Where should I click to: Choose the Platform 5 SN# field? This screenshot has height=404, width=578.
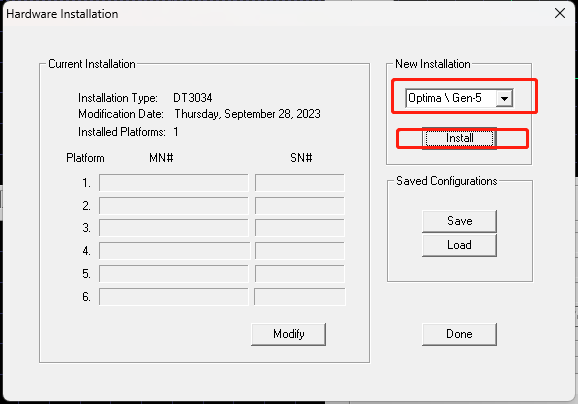point(300,274)
